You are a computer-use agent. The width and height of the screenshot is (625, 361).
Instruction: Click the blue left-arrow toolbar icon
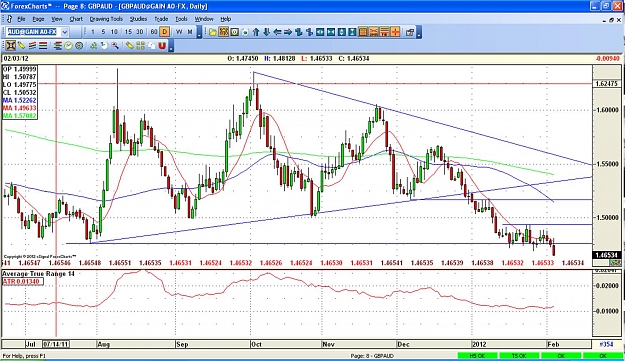[x=277, y=32]
